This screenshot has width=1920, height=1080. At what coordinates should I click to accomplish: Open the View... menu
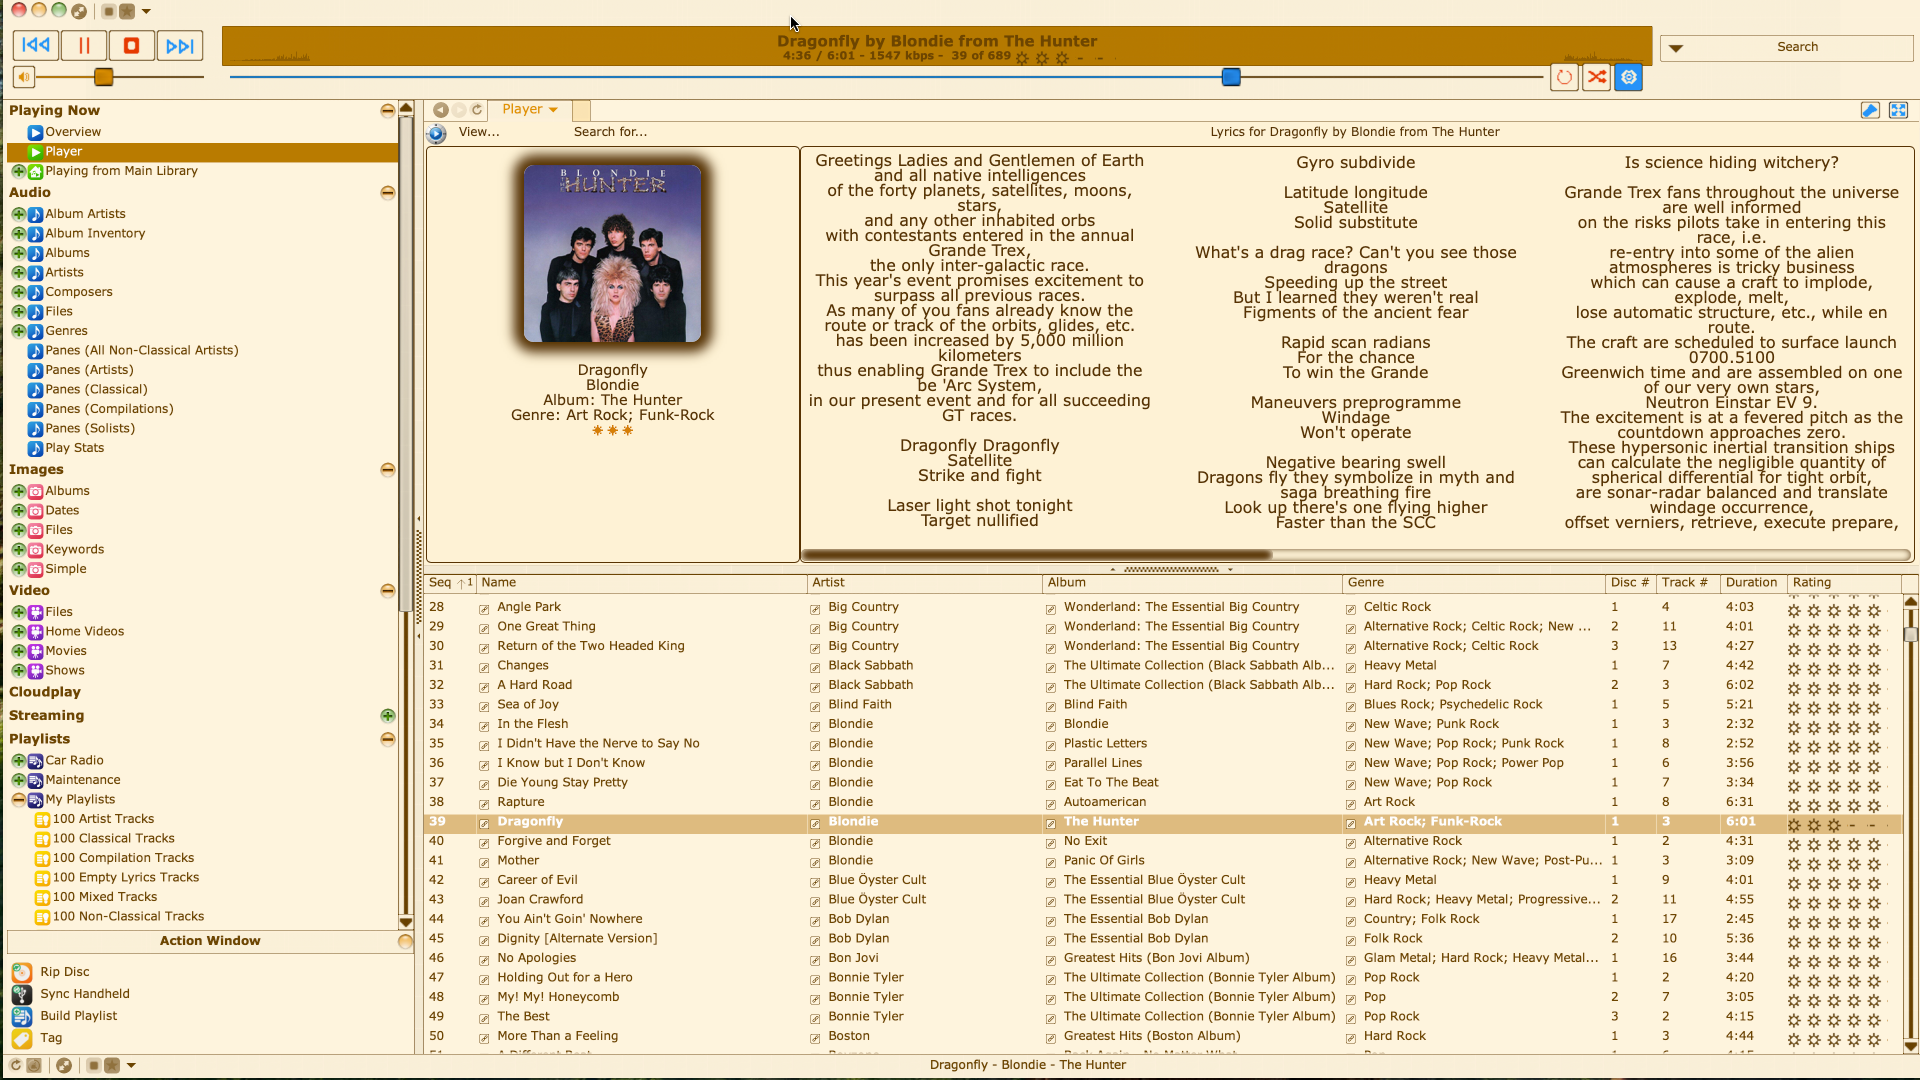[x=479, y=132]
